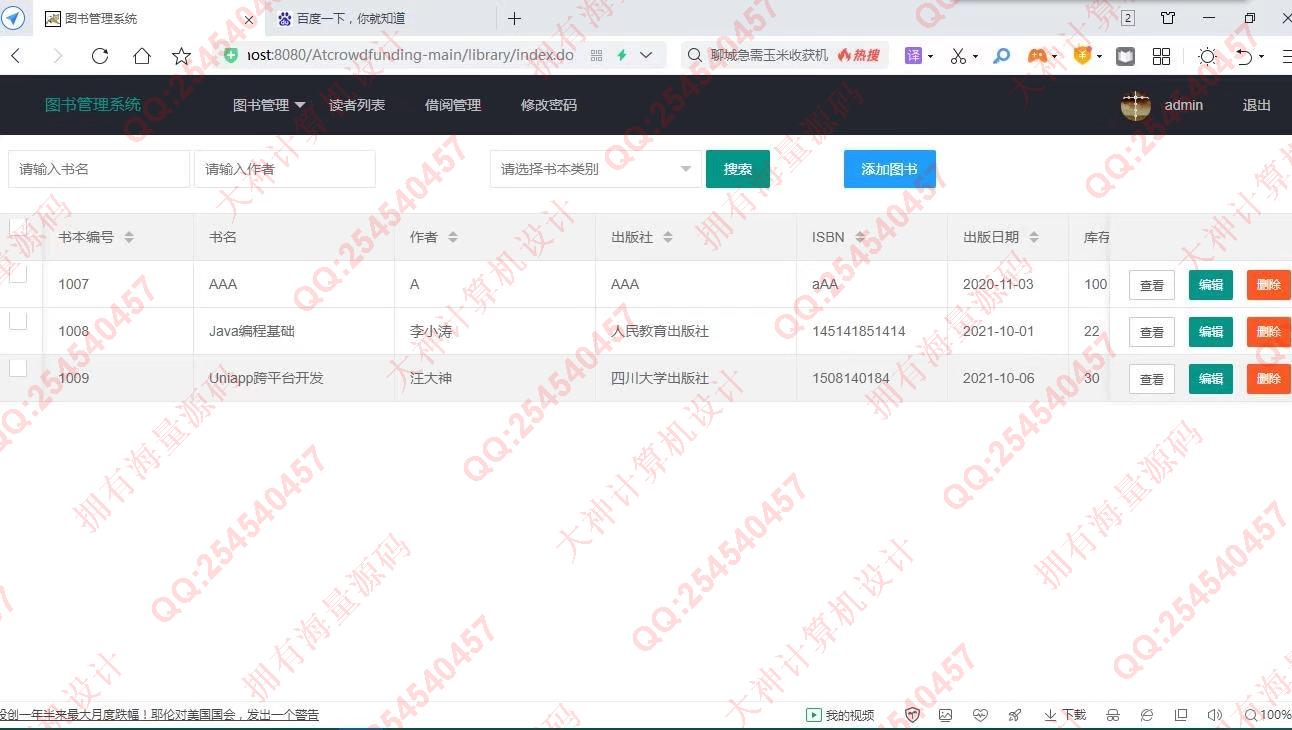
Task: Open the translate icon's dropdown arrow
Action: [931, 57]
